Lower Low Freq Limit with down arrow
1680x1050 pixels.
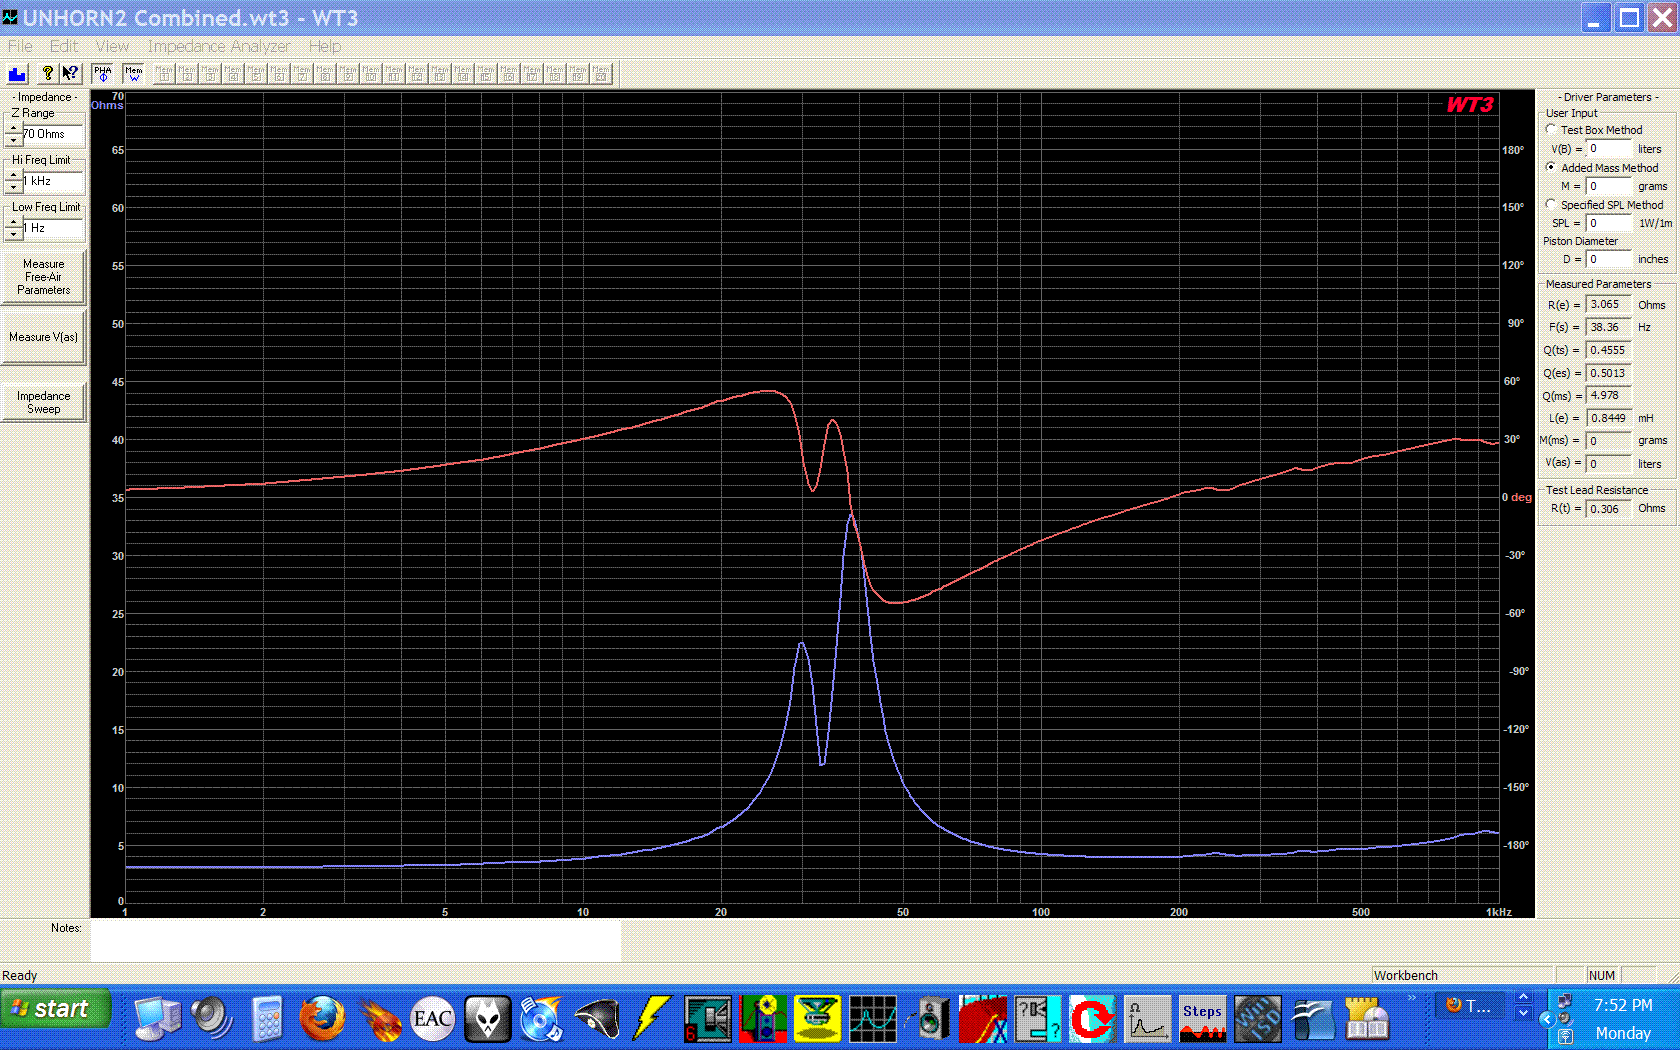[x=14, y=234]
